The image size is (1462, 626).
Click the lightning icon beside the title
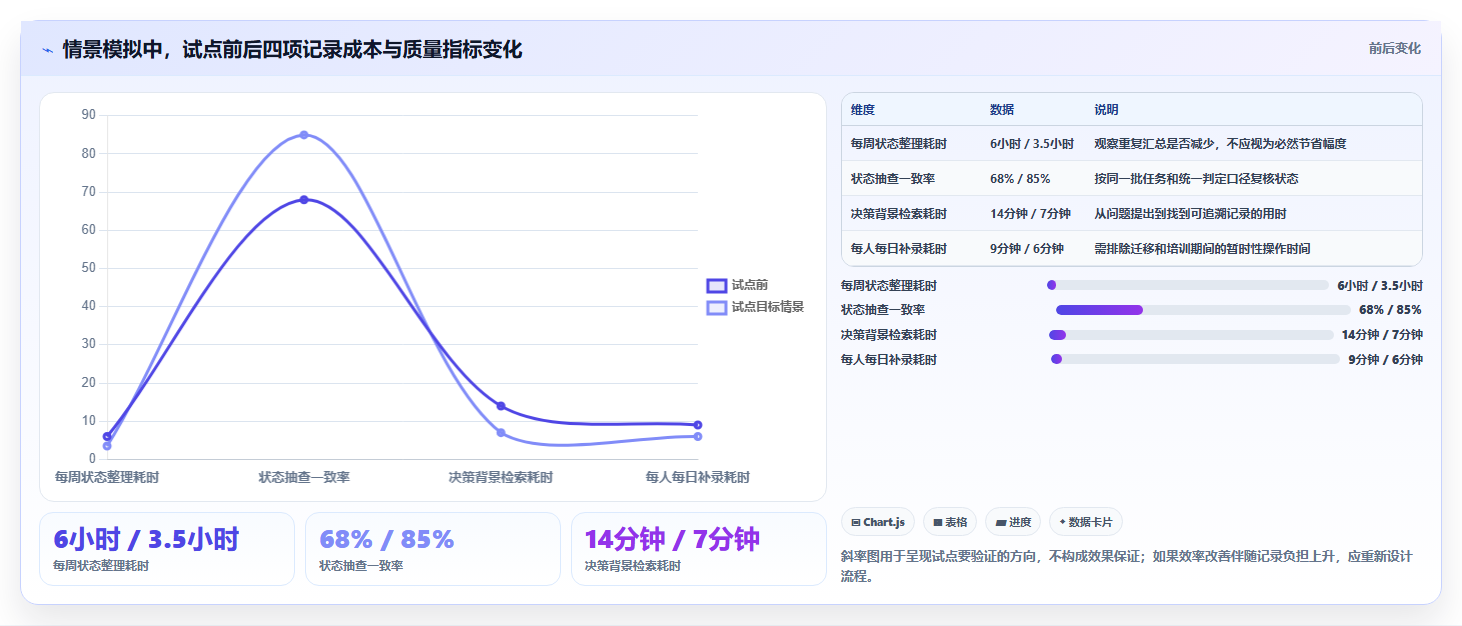tap(48, 50)
